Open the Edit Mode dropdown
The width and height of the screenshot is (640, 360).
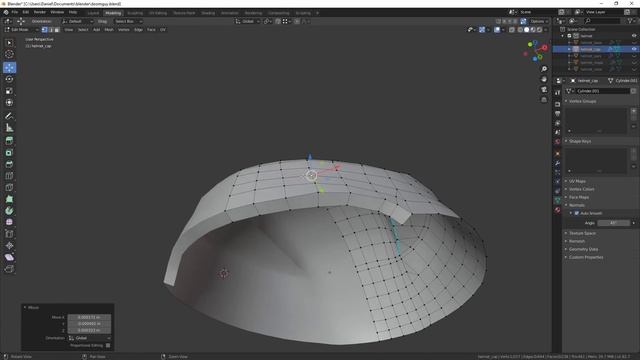21,30
